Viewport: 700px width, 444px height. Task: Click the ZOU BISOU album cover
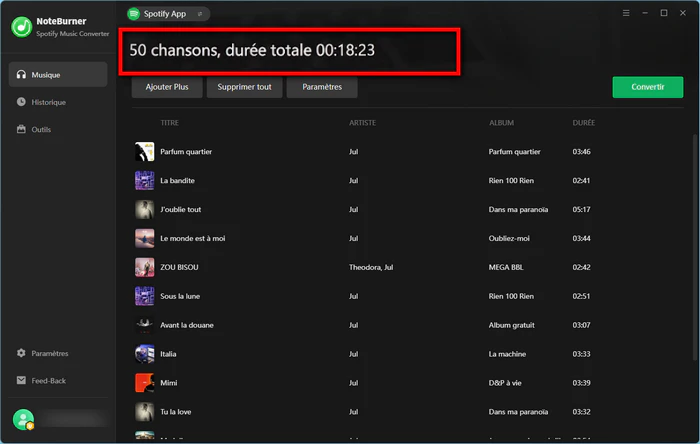[x=145, y=267]
